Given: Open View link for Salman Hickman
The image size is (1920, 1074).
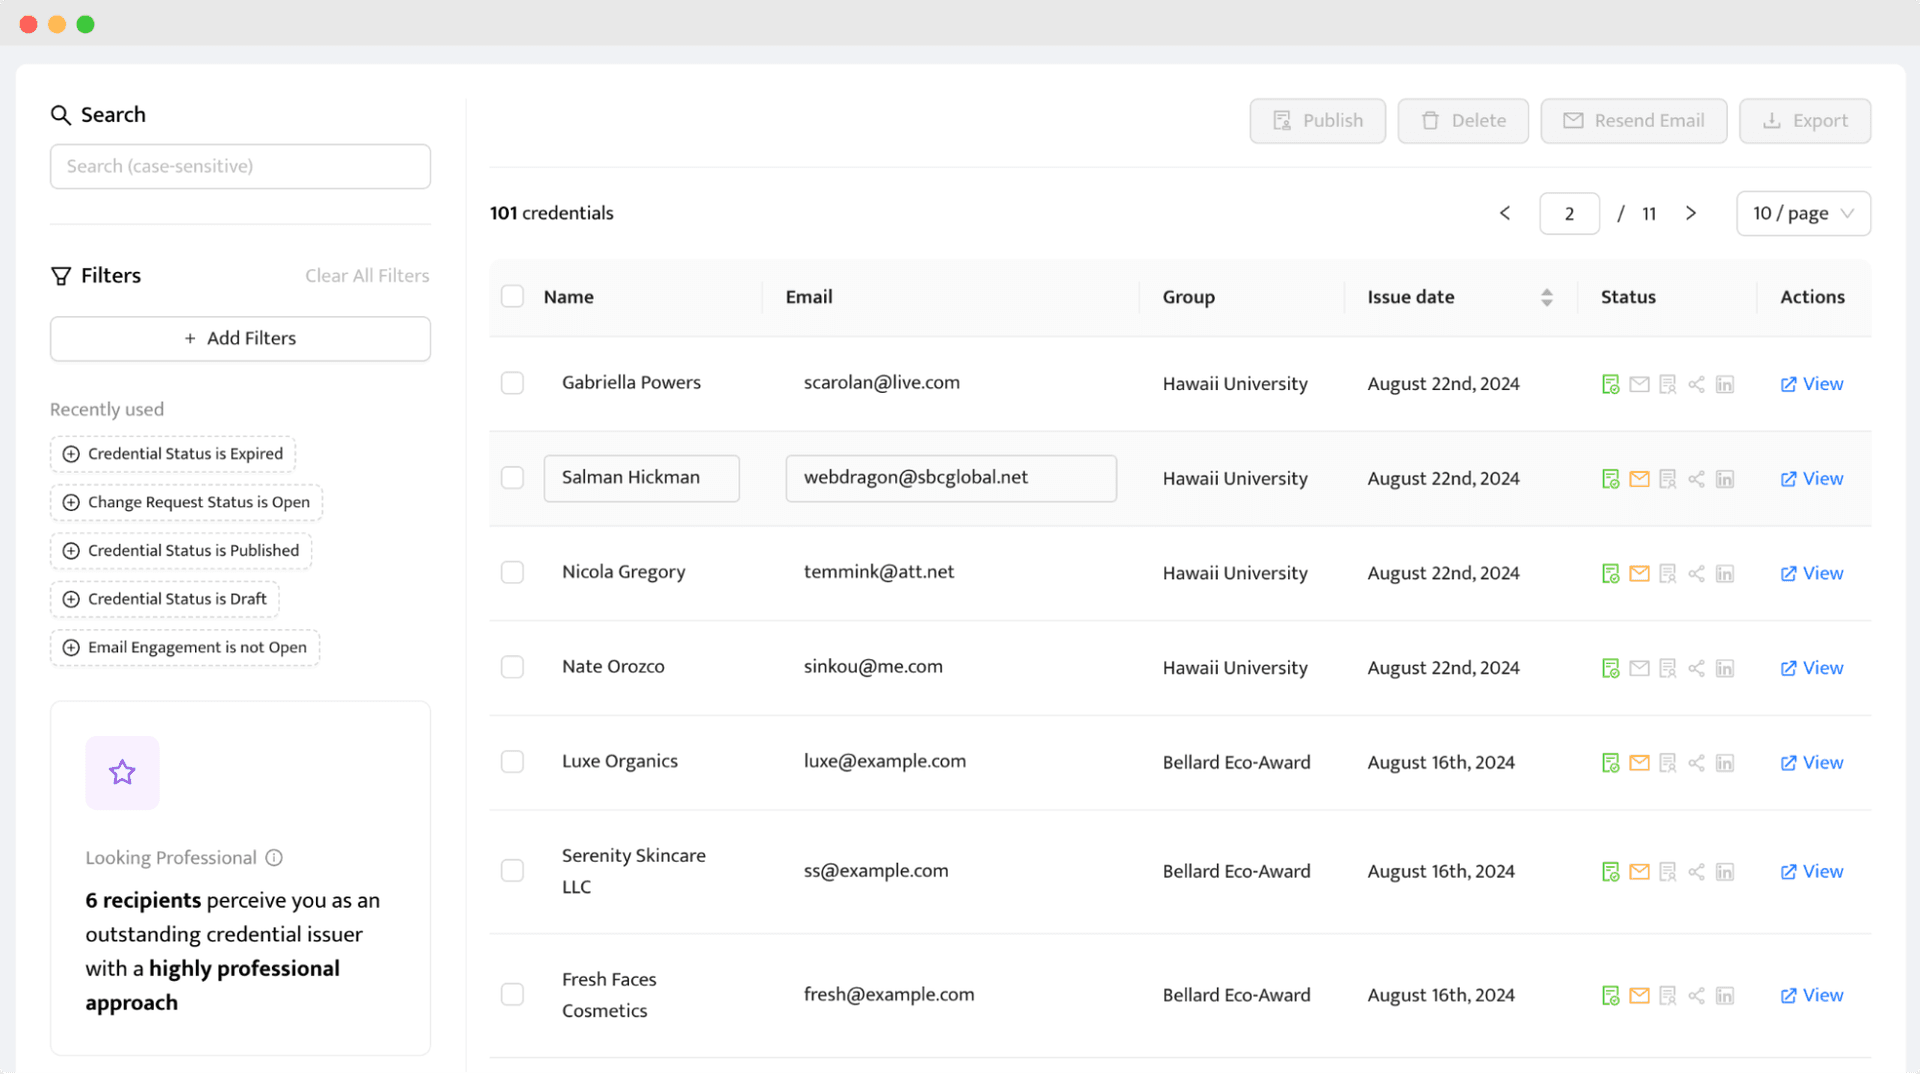Looking at the screenshot, I should (1812, 479).
